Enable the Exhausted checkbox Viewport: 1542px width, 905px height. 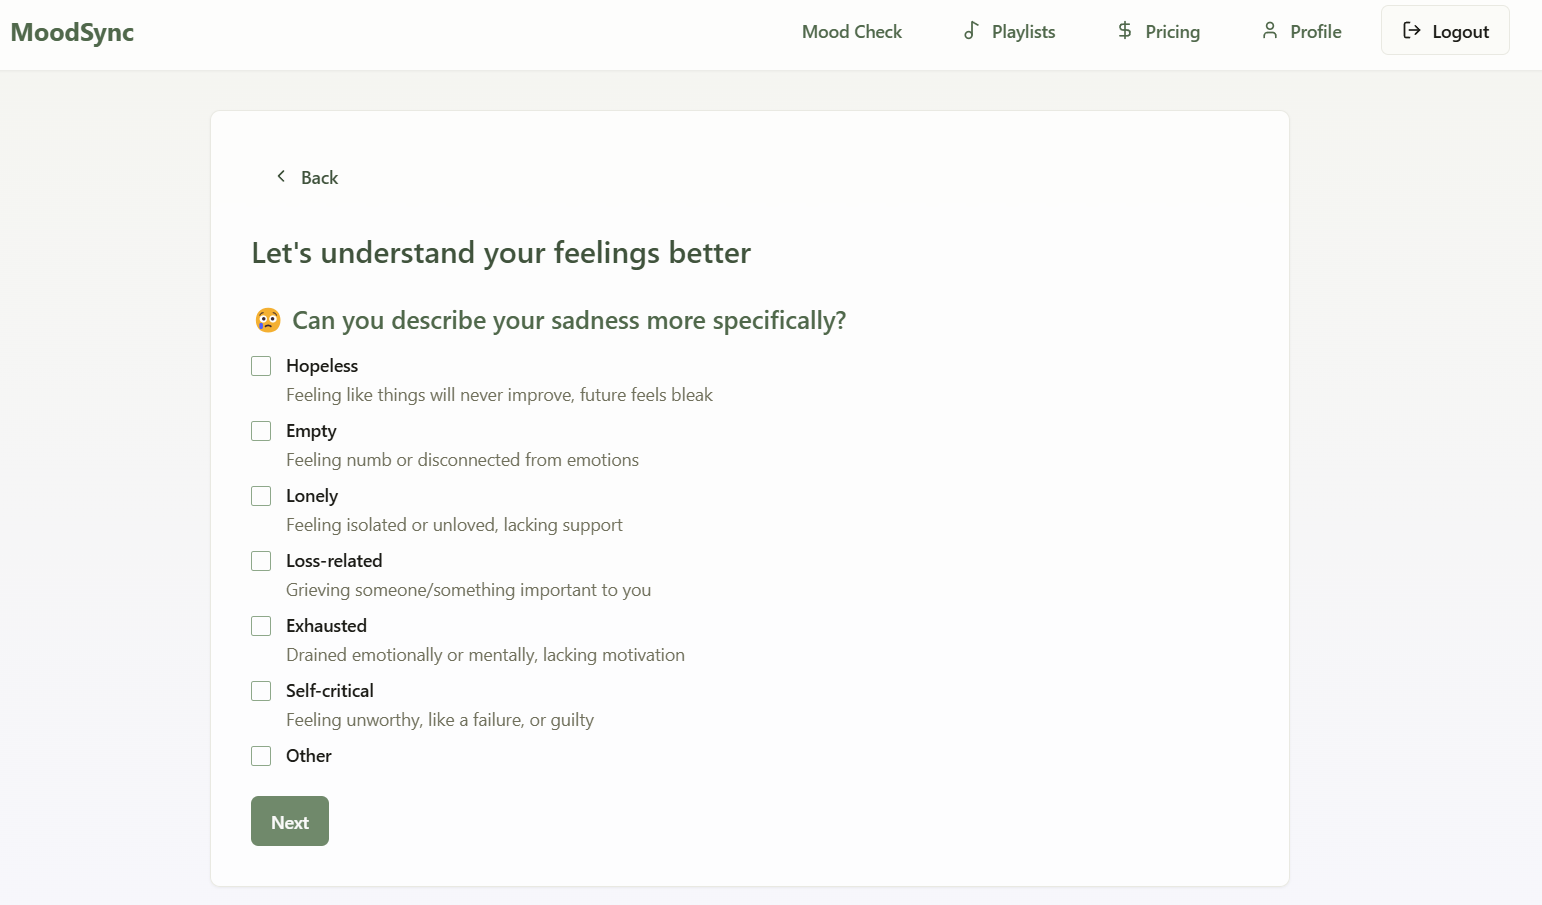point(261,626)
